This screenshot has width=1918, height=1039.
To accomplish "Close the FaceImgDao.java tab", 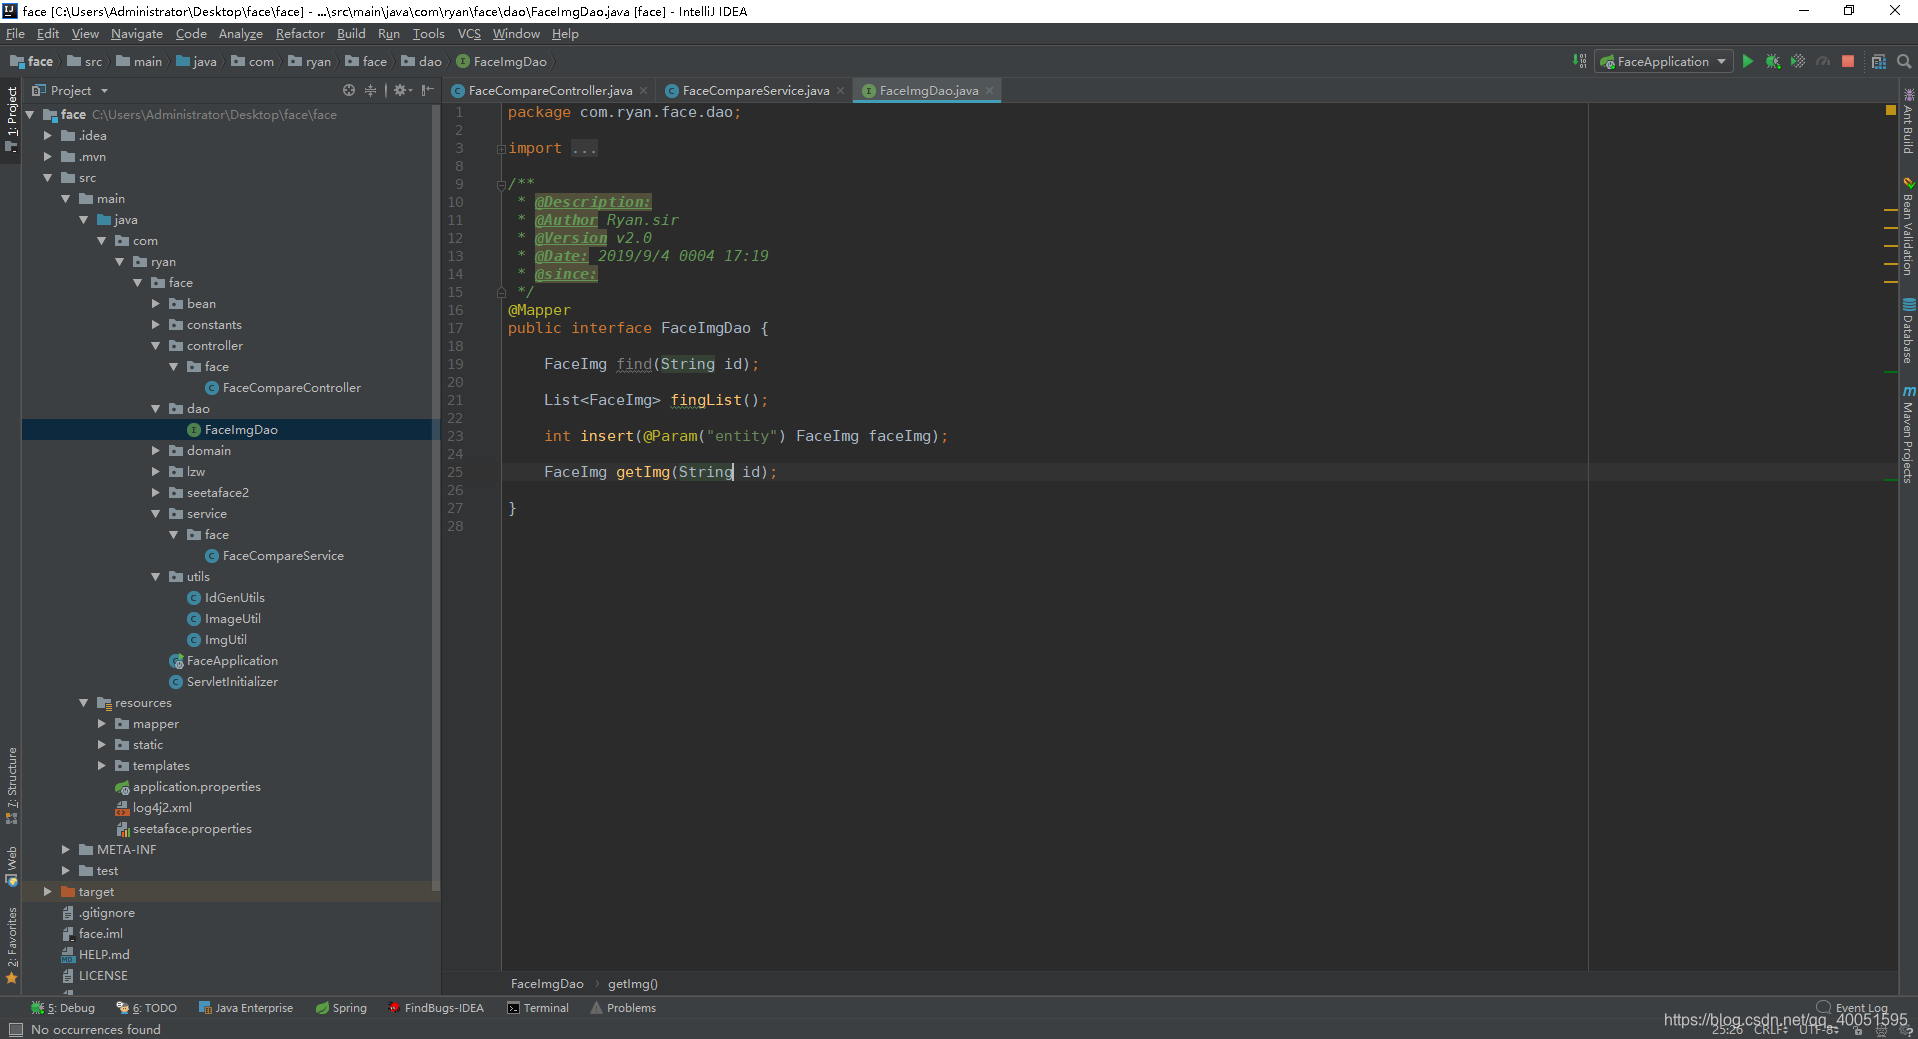I will [x=989, y=91].
